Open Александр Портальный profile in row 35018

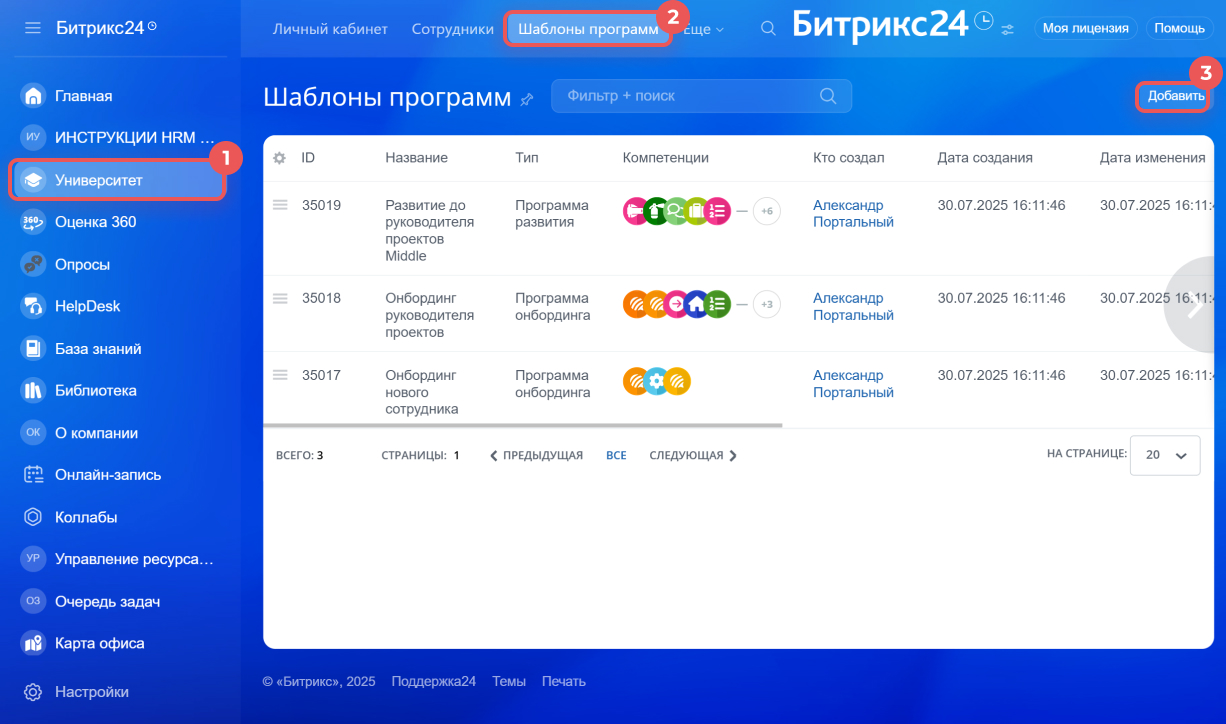(x=853, y=307)
